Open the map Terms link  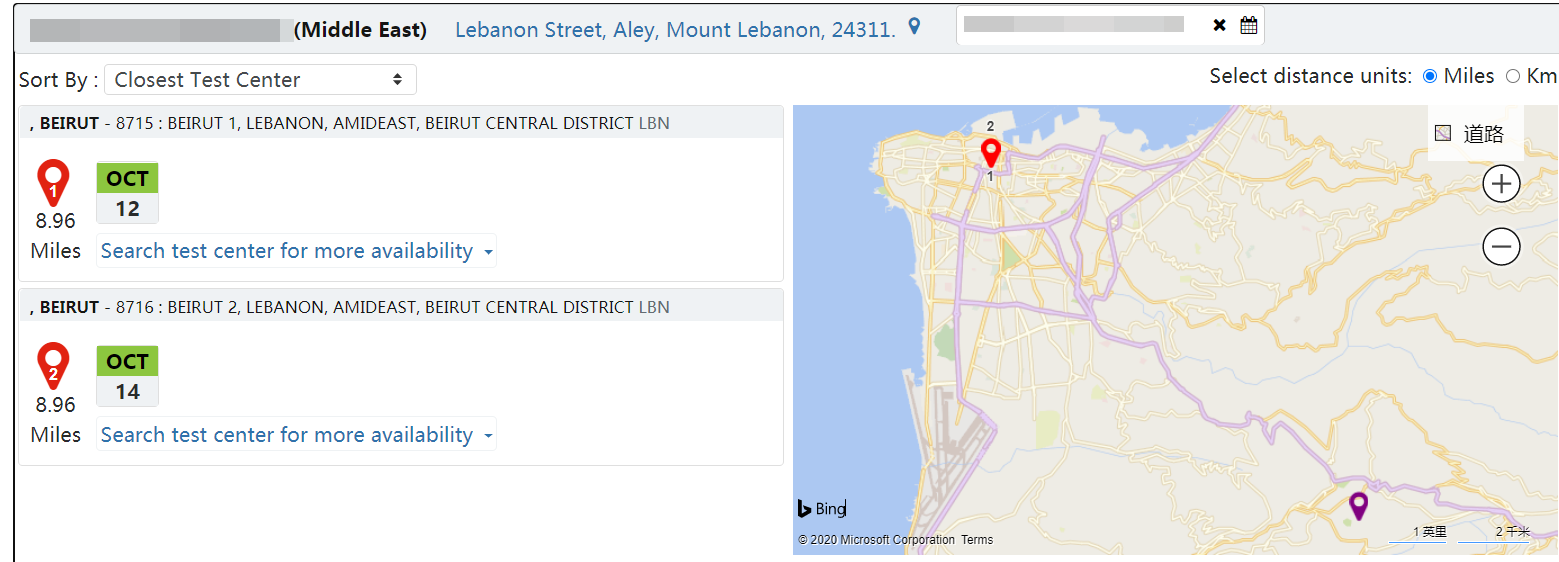[x=977, y=540]
